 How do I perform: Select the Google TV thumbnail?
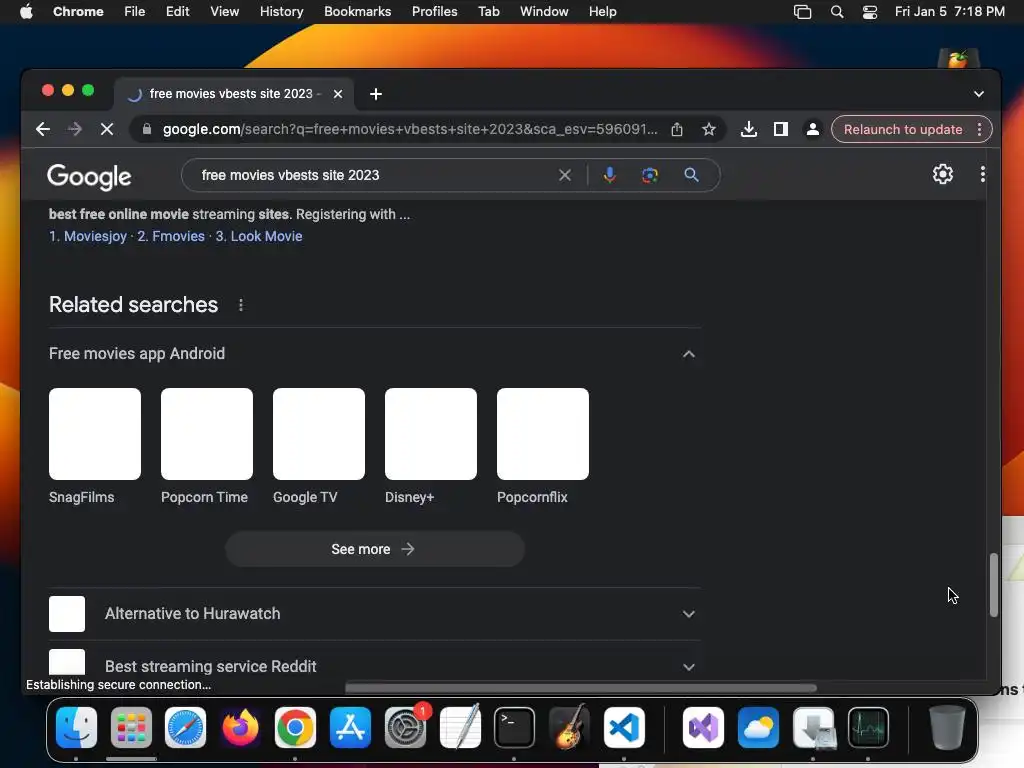[x=319, y=434]
